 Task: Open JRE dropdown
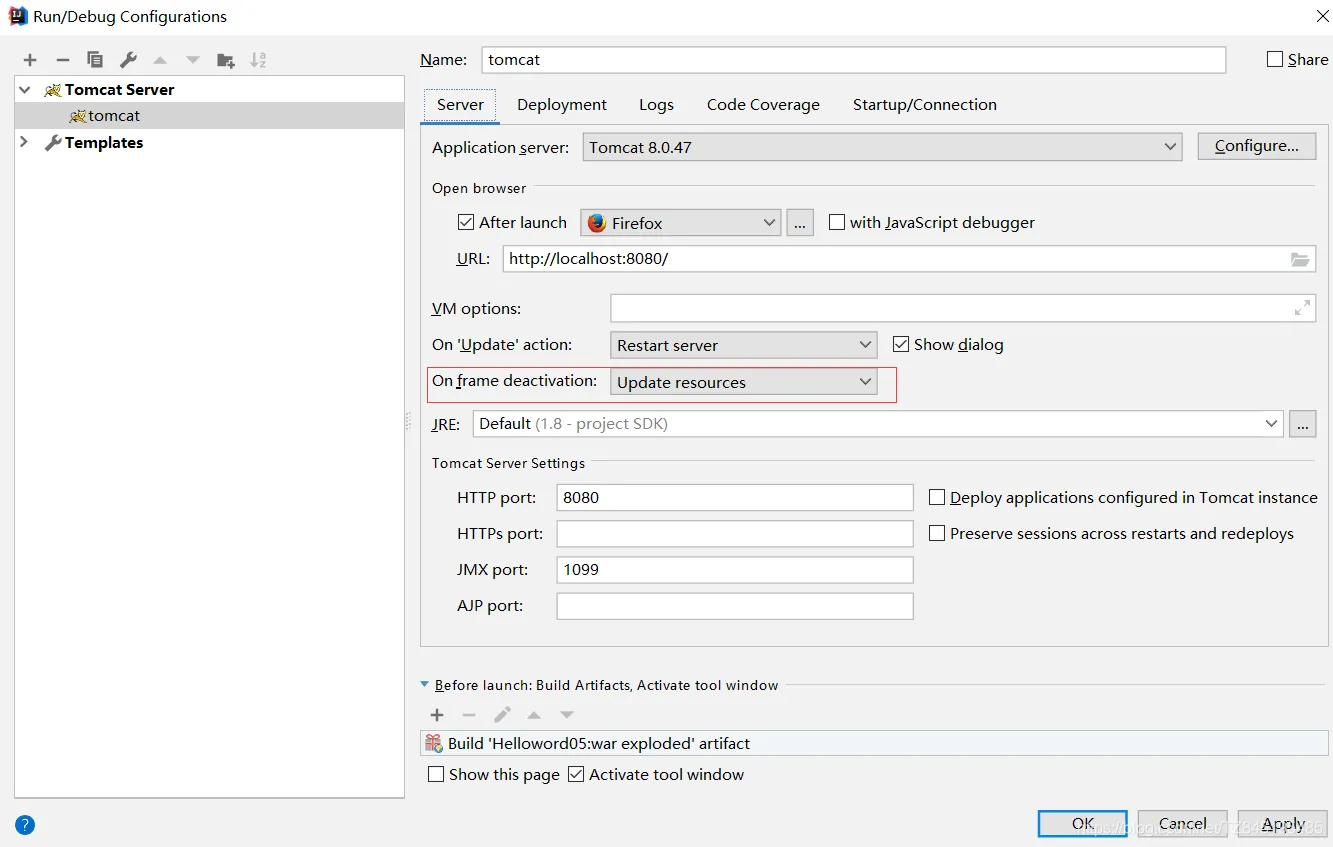click(878, 424)
